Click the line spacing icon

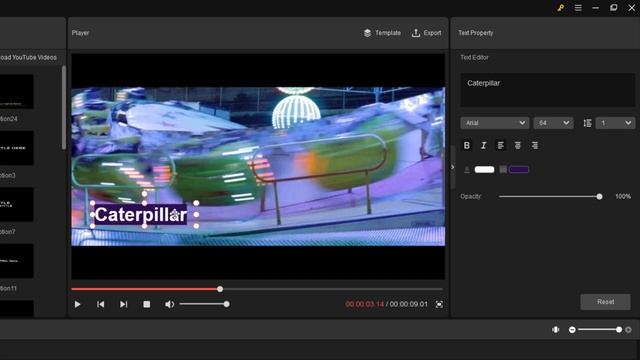tap(587, 123)
